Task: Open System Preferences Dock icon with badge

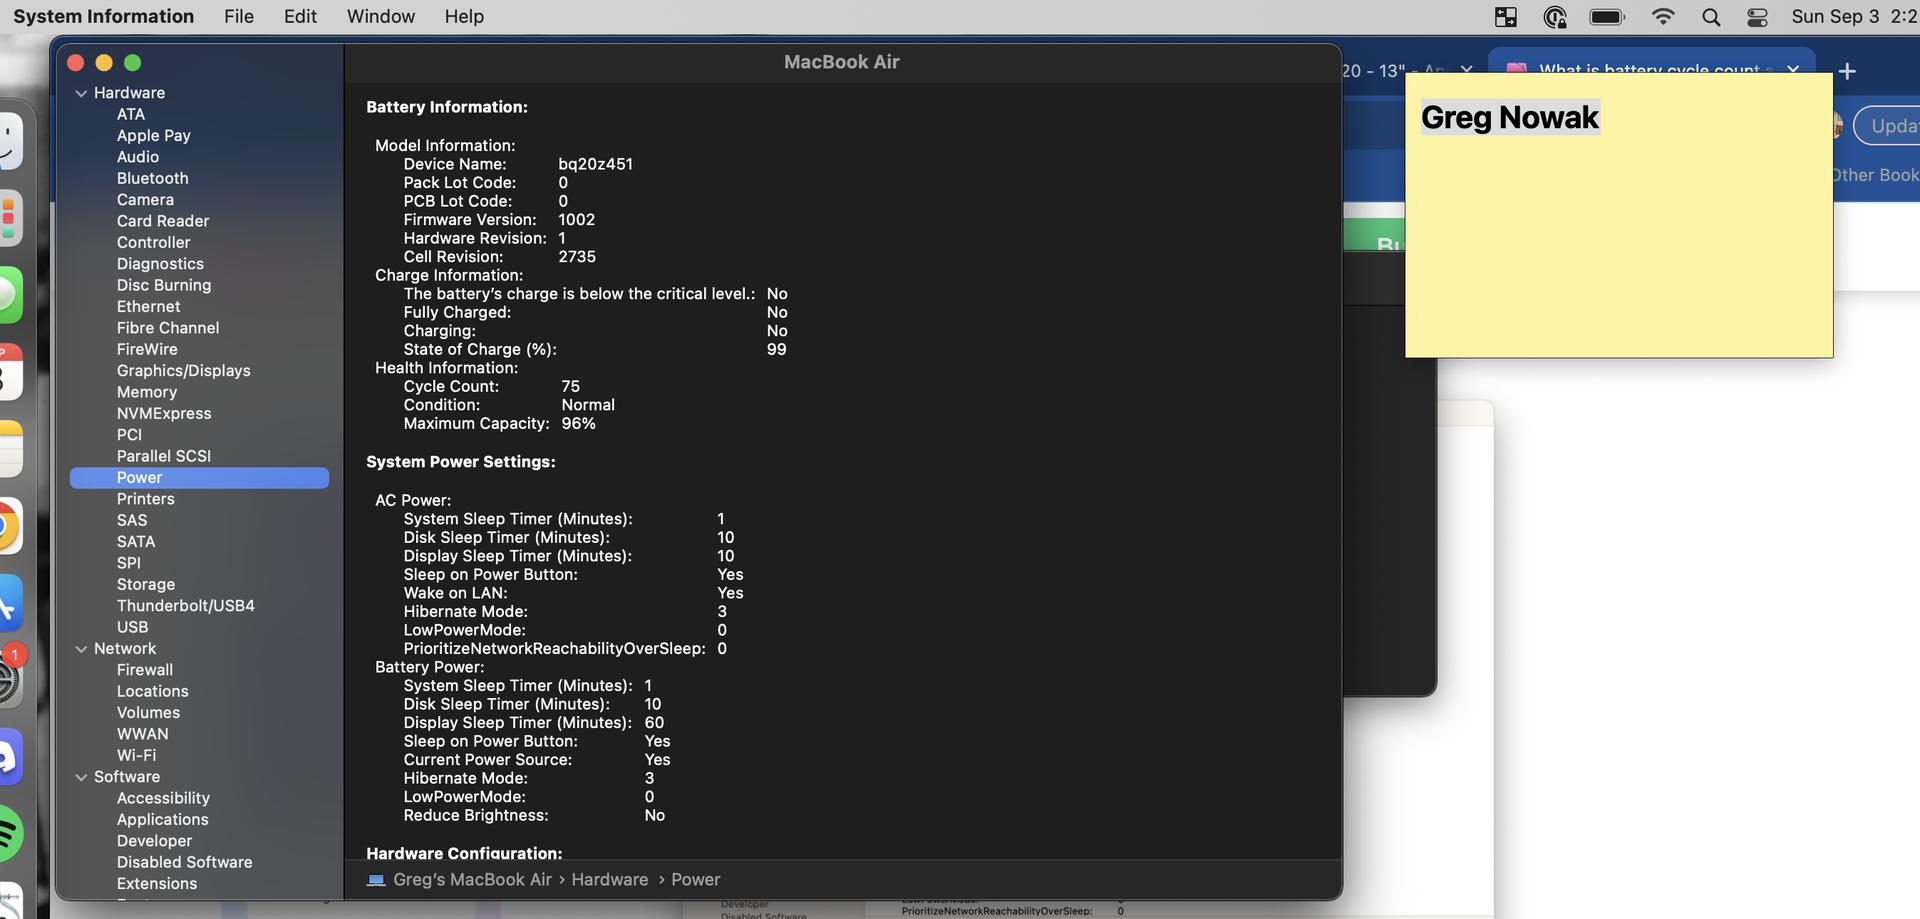Action: (8, 681)
